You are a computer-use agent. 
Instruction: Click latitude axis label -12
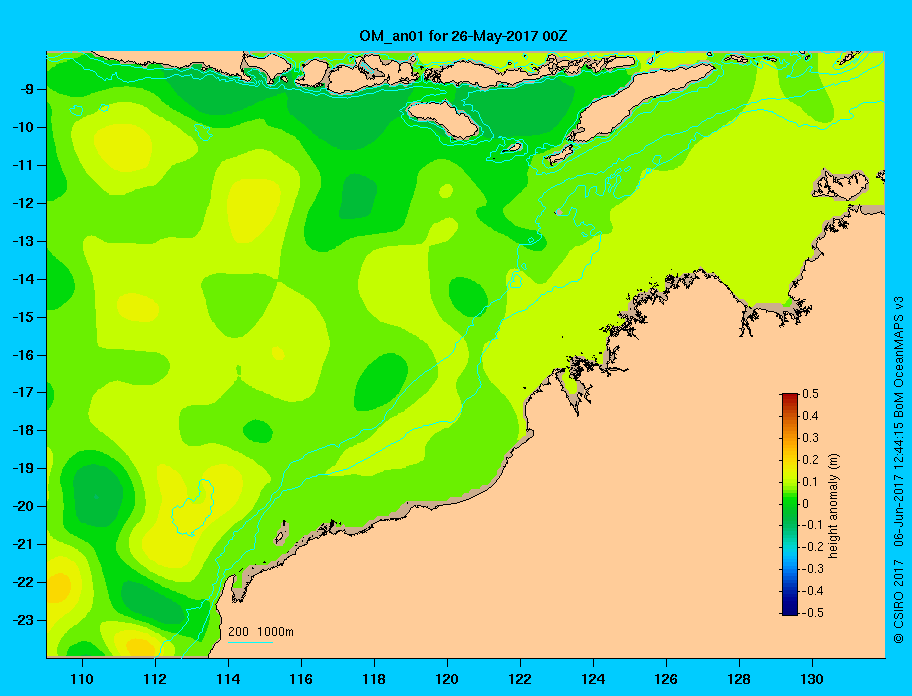22,204
